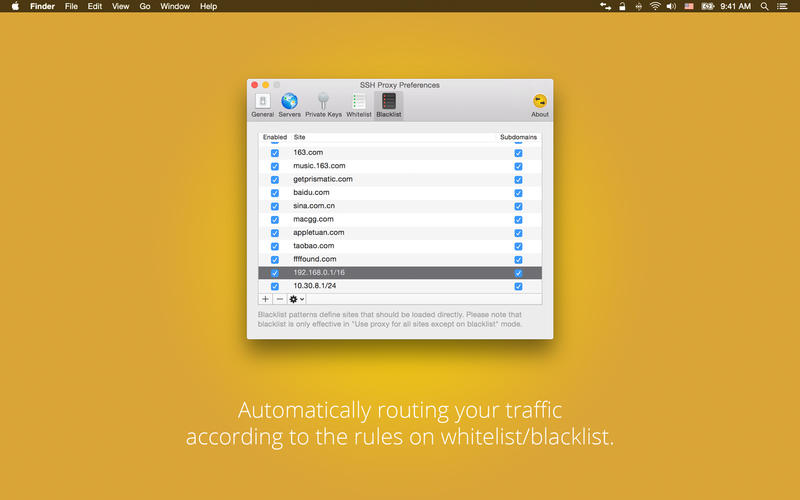This screenshot has width=800, height=500.
Task: Disable the baidu.com Enabled checkbox
Action: pyautogui.click(x=275, y=193)
